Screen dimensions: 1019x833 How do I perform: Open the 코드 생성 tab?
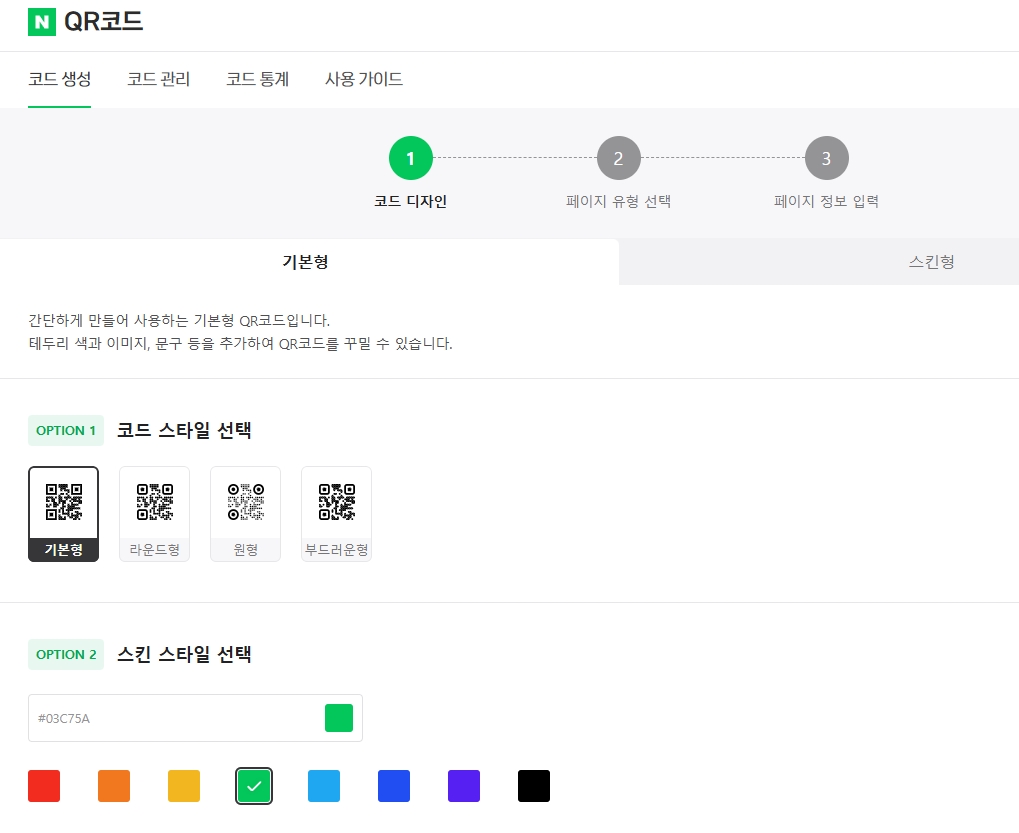59,79
